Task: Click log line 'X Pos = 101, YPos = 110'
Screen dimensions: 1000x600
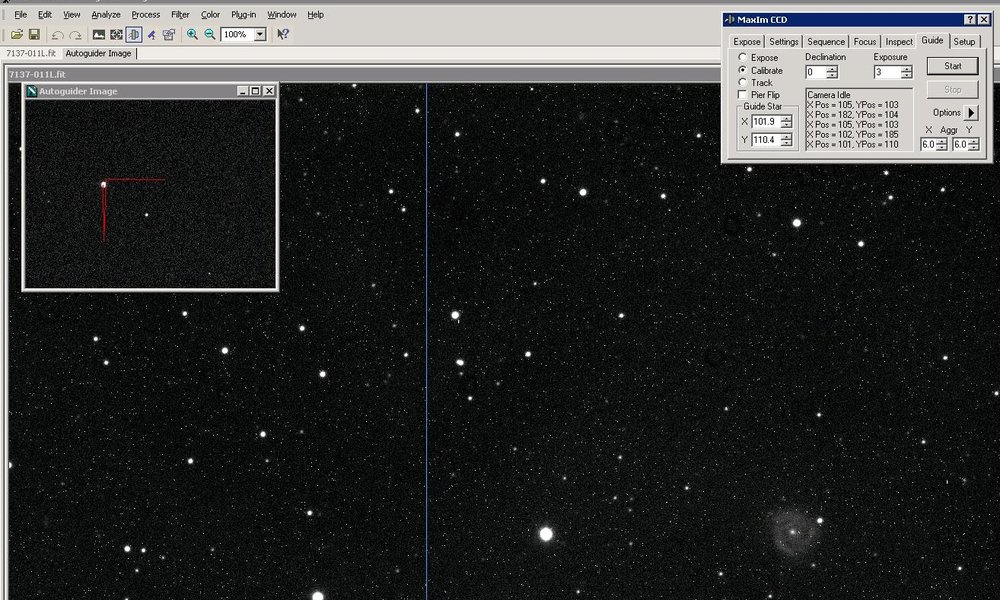Action: point(853,145)
